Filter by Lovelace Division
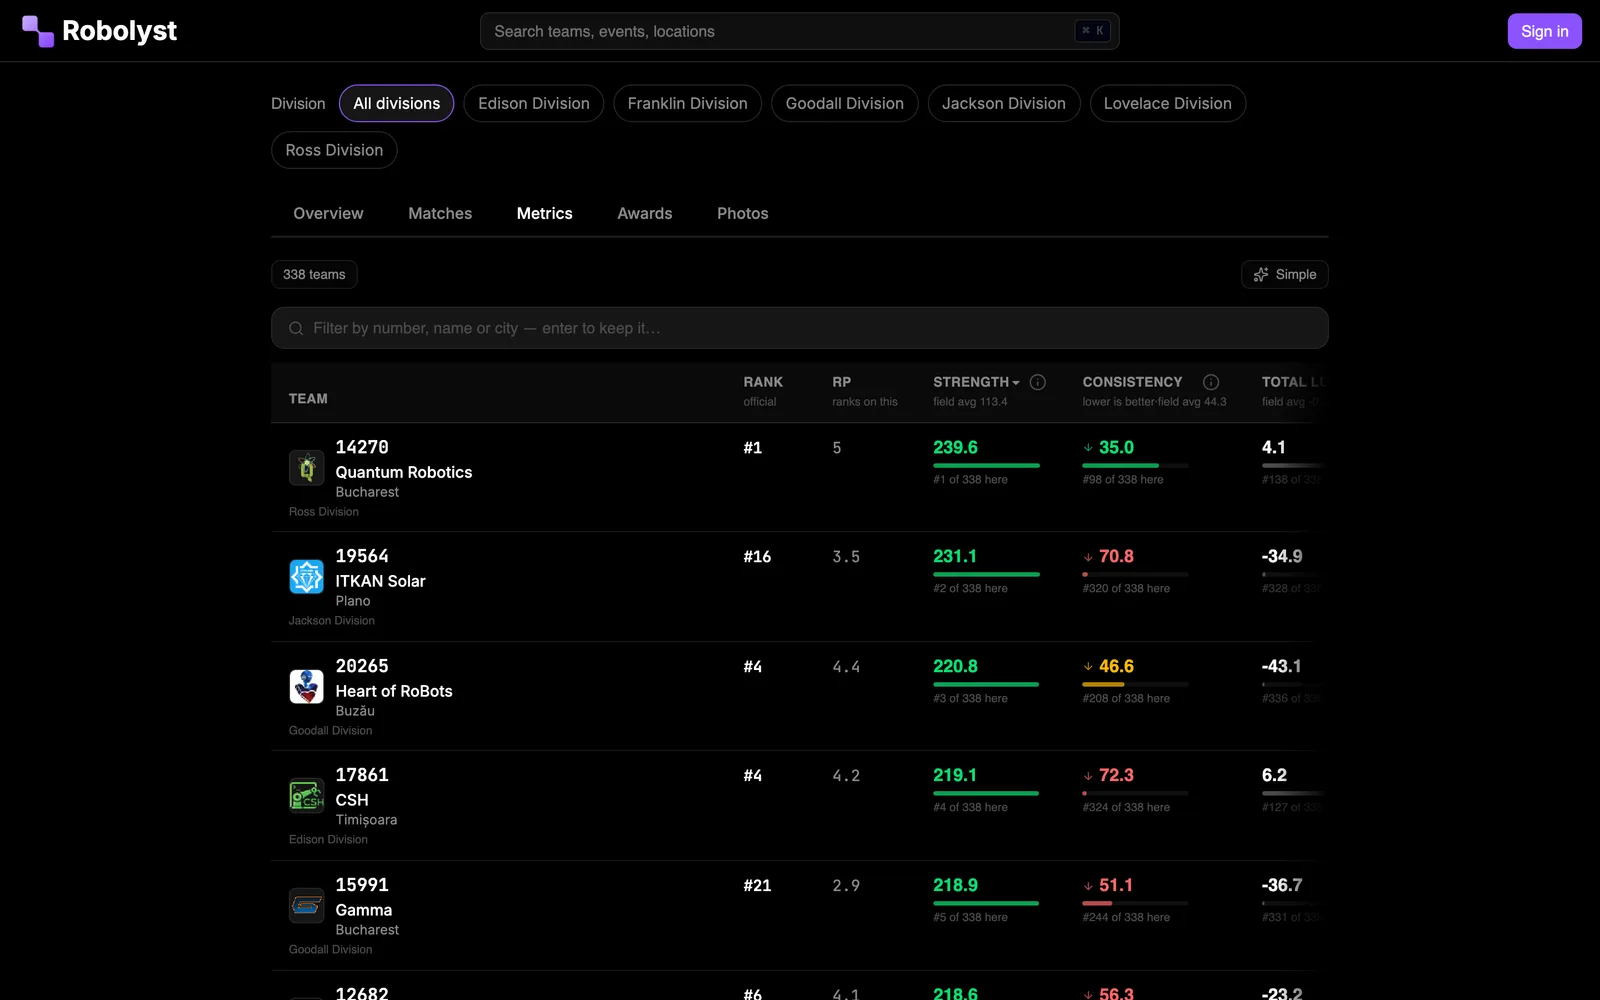This screenshot has width=1600, height=1000. click(x=1168, y=103)
